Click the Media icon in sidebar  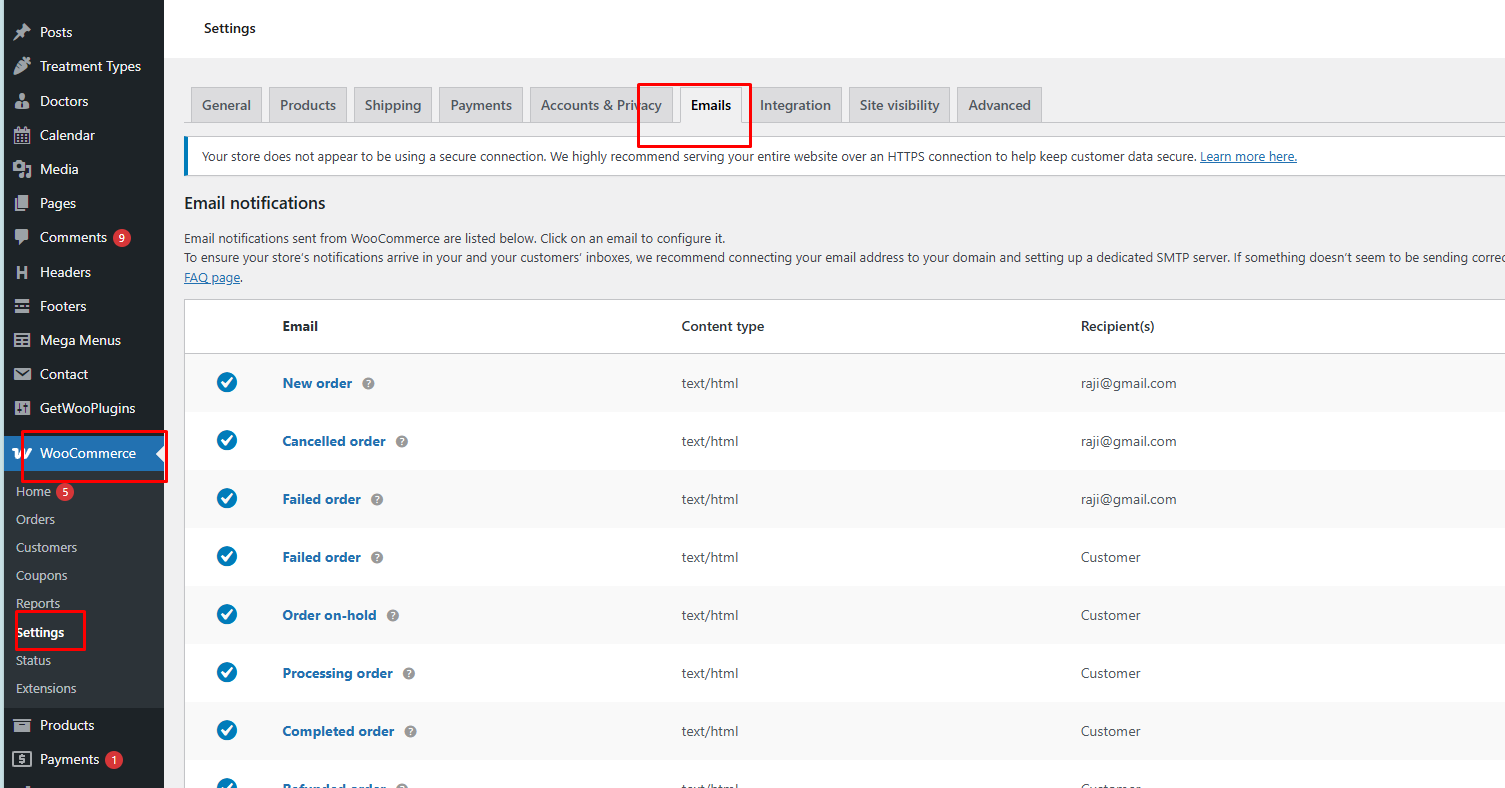click(x=22, y=169)
